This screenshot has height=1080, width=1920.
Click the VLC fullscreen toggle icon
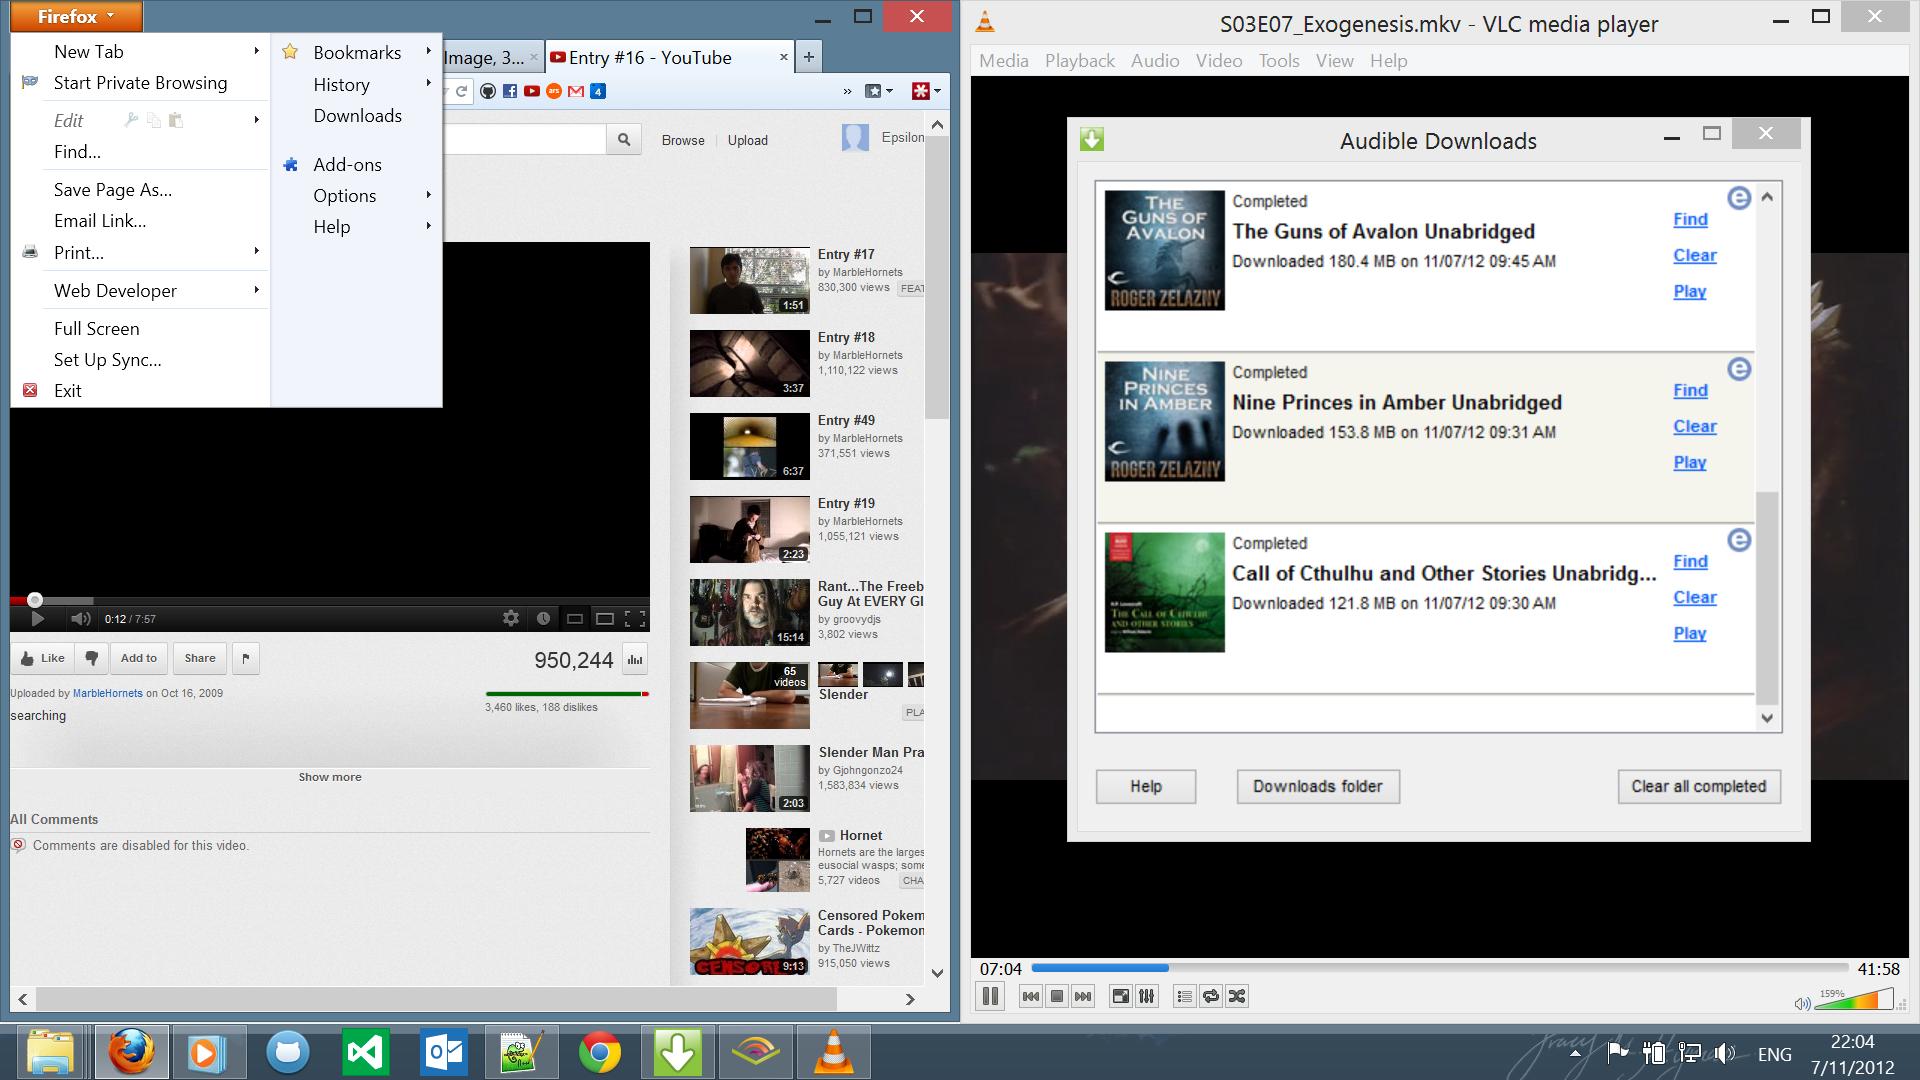[x=1120, y=996]
